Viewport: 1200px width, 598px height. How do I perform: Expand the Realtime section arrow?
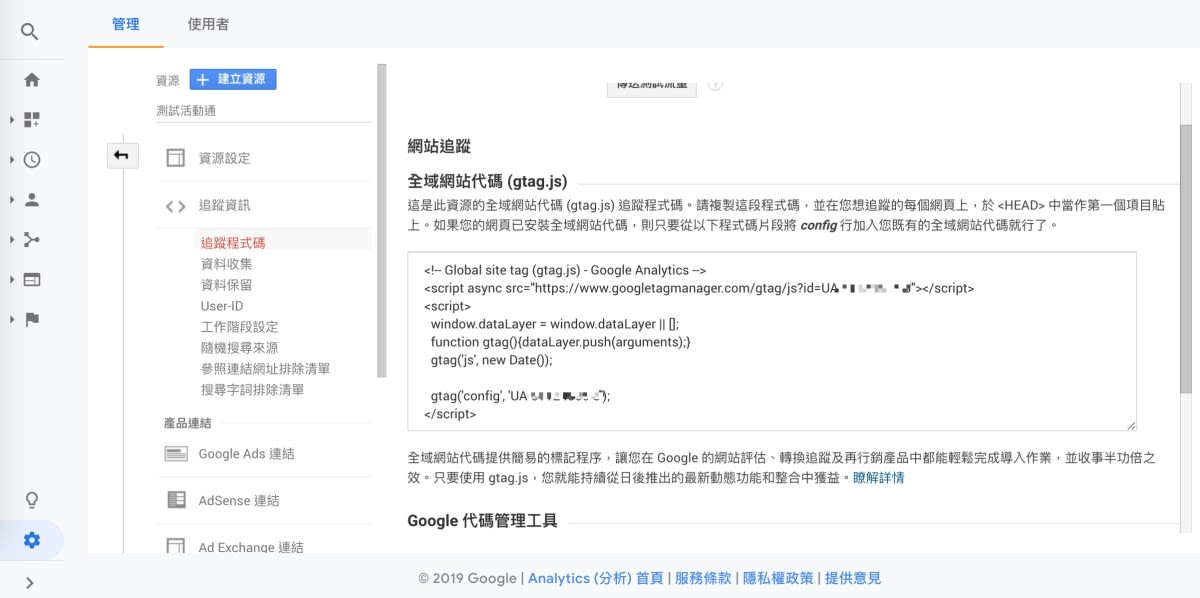(12, 160)
